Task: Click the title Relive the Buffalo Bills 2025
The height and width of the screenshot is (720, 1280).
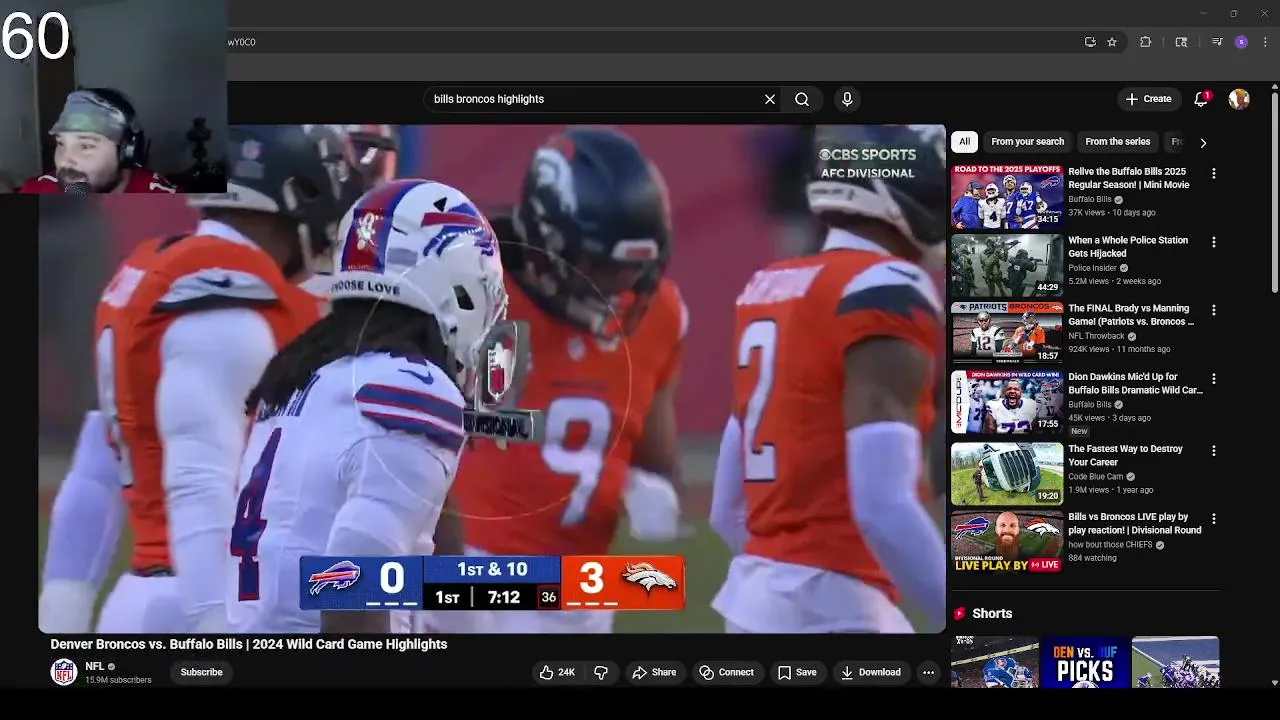Action: 1127,178
